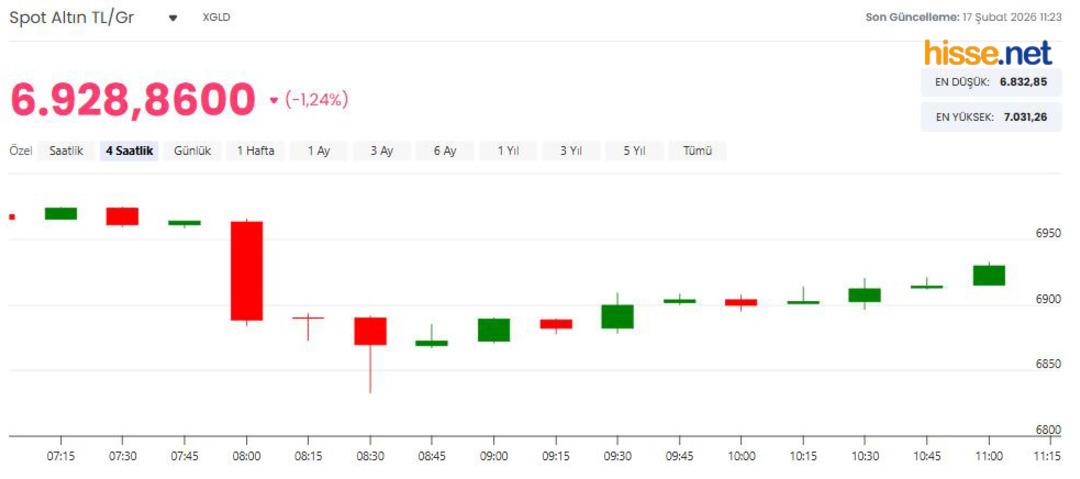Screen dimensions: 1080x479
Task: Click the EN YÜKSEK value box
Action: [x=990, y=117]
